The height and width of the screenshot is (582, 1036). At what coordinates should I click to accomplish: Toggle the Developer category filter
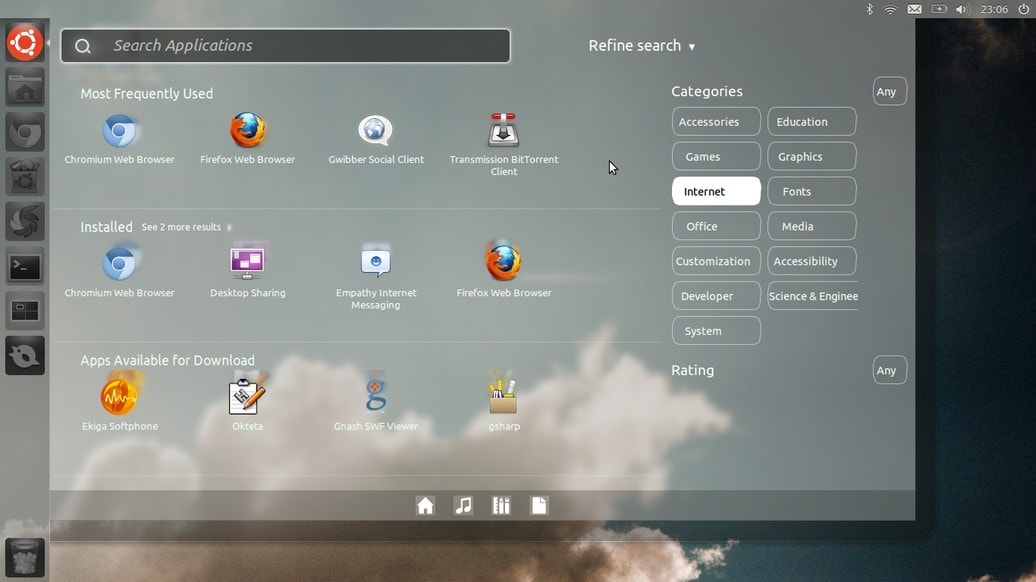coord(716,296)
